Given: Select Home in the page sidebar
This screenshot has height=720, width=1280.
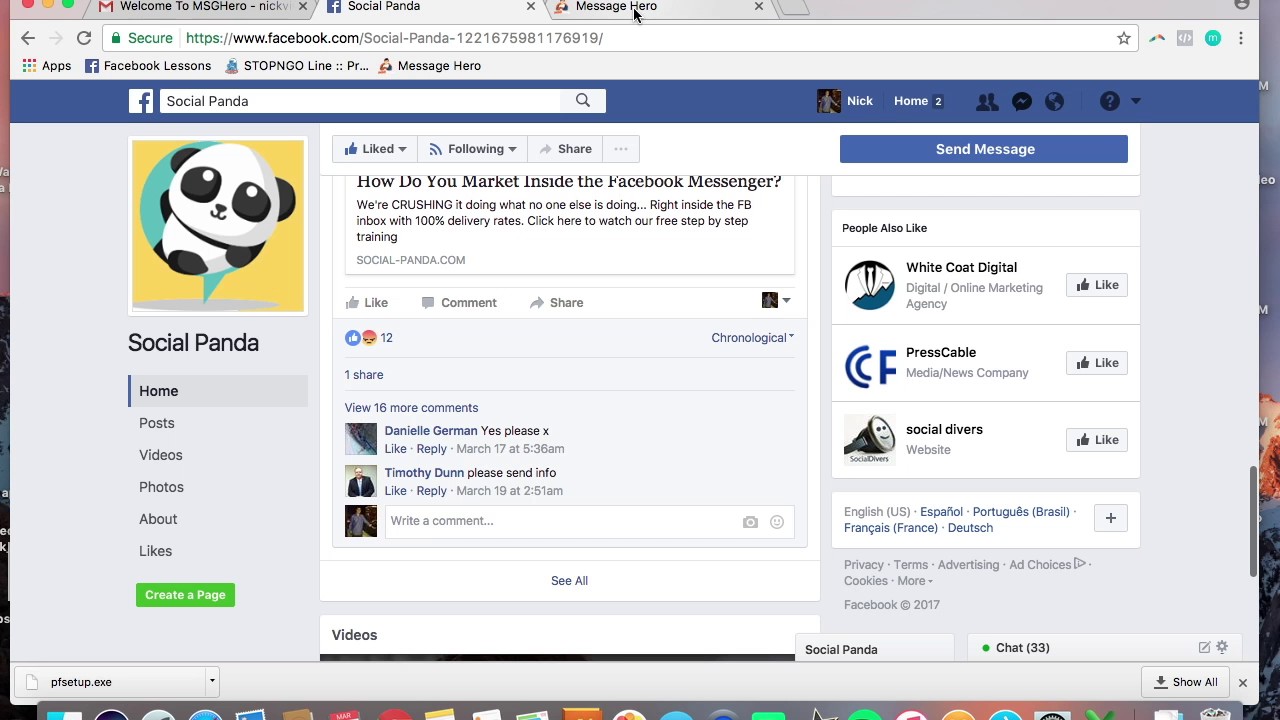Looking at the screenshot, I should 218,391.
